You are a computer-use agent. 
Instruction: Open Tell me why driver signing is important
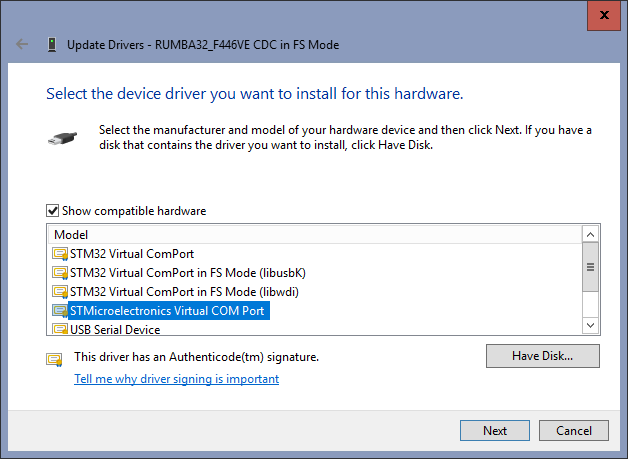pyautogui.click(x=177, y=379)
